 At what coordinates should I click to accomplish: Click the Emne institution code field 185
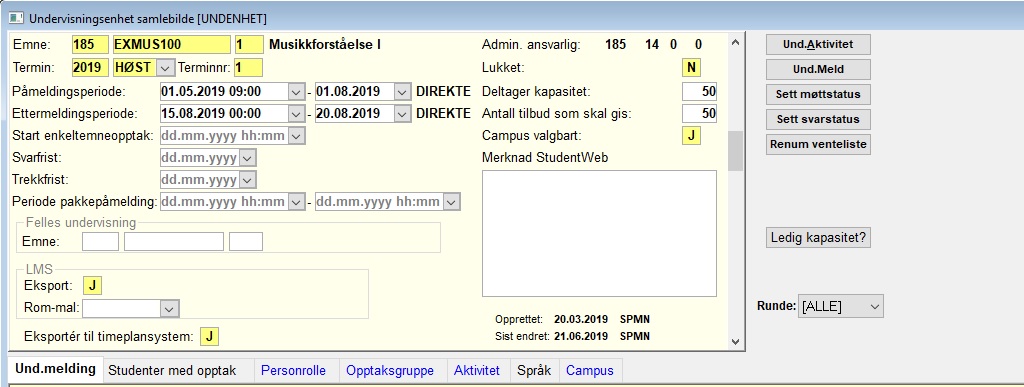[90, 44]
